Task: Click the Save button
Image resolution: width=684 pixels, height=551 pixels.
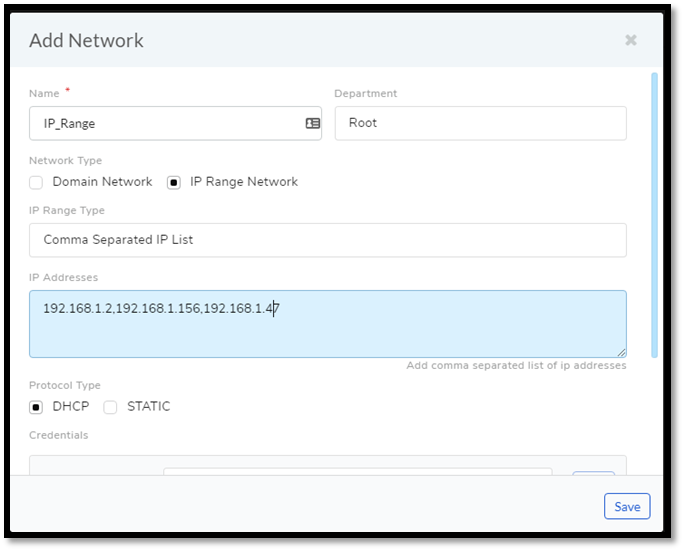Action: coord(627,507)
